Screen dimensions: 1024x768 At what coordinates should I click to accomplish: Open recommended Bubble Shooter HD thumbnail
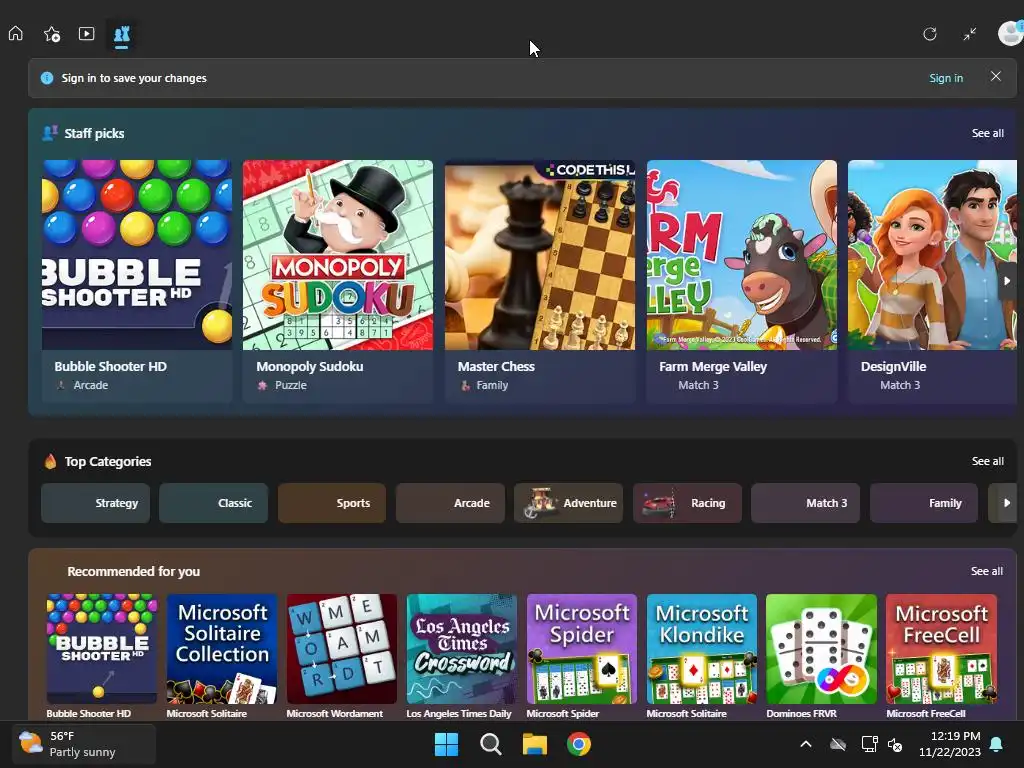click(102, 648)
